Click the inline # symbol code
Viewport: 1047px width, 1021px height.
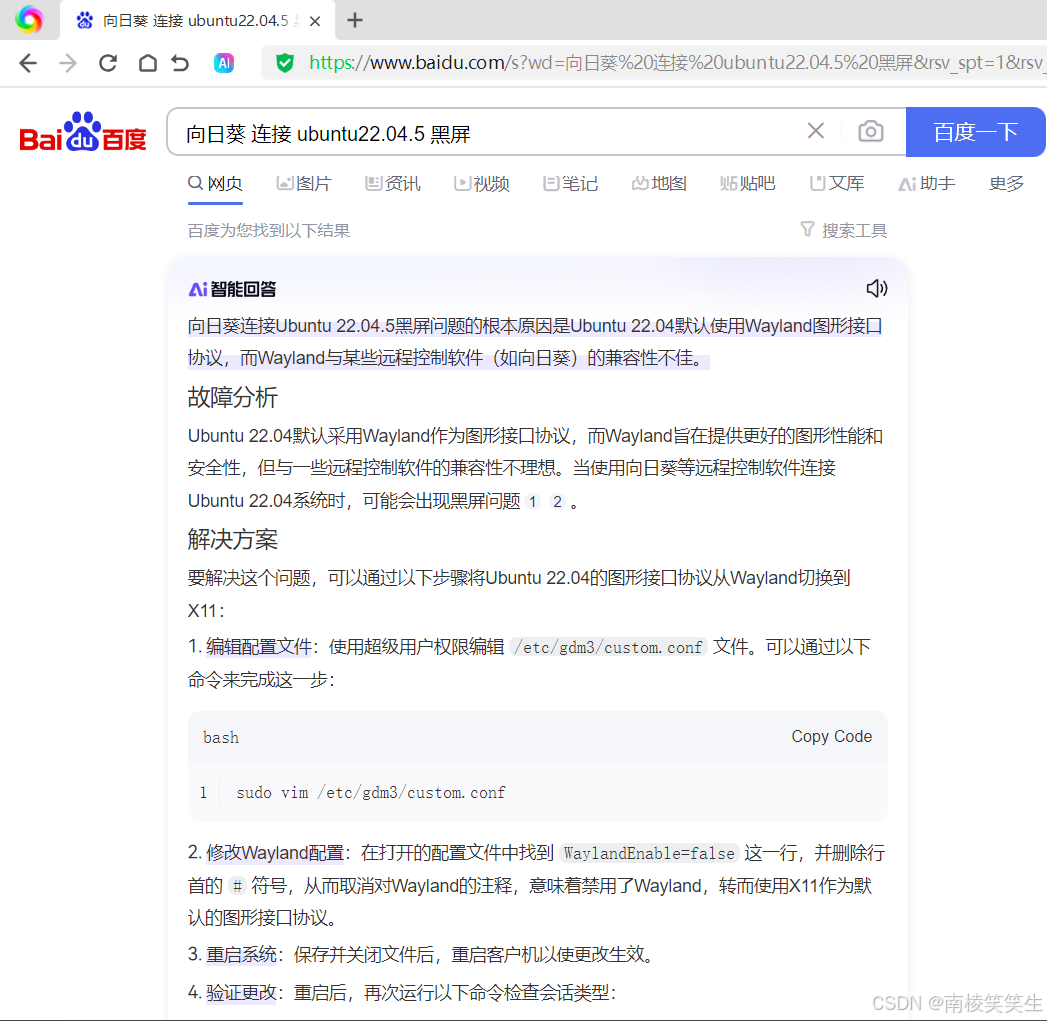237,886
